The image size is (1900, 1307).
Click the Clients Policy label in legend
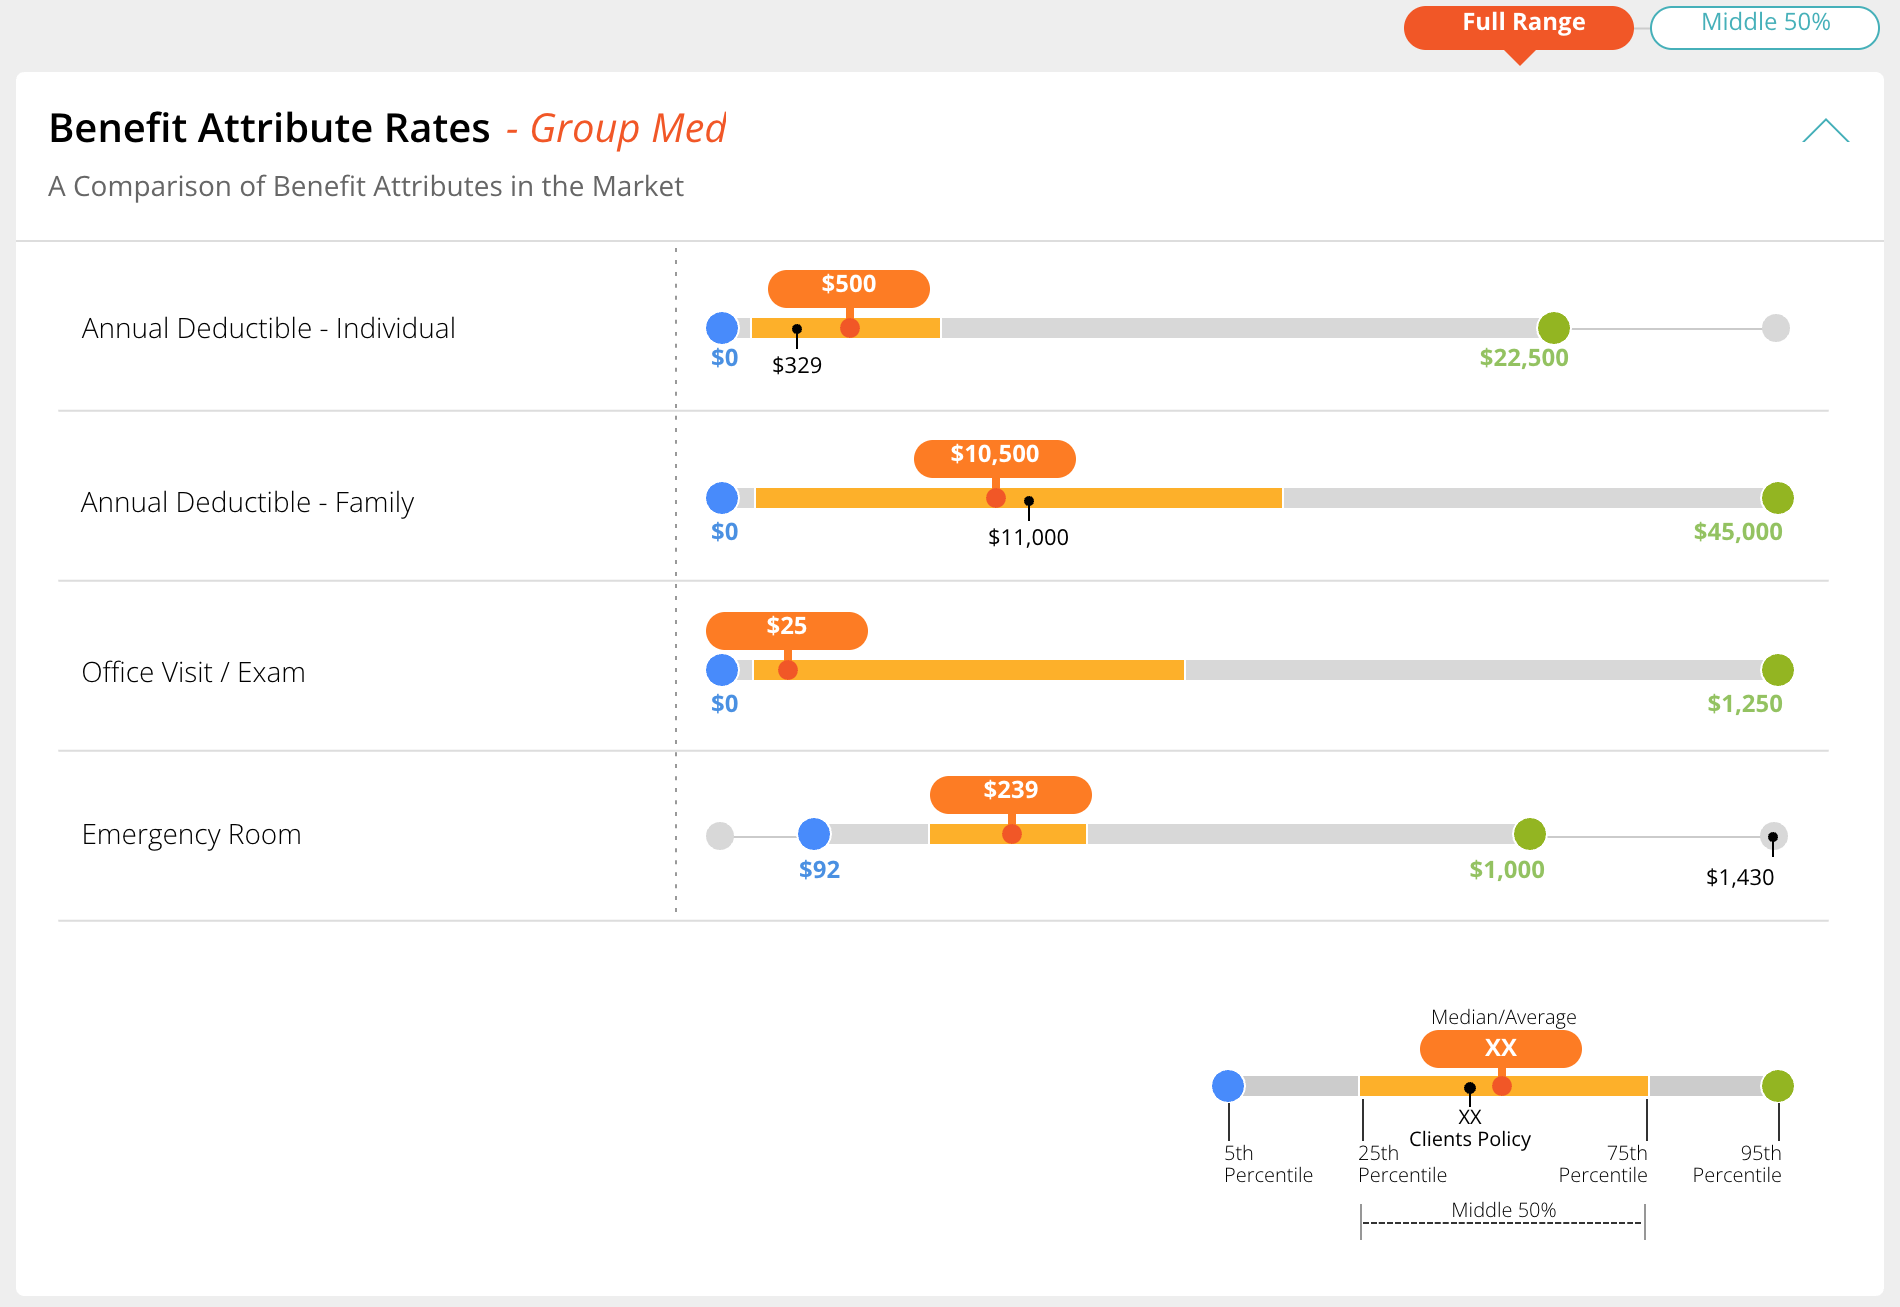pos(1469,1139)
